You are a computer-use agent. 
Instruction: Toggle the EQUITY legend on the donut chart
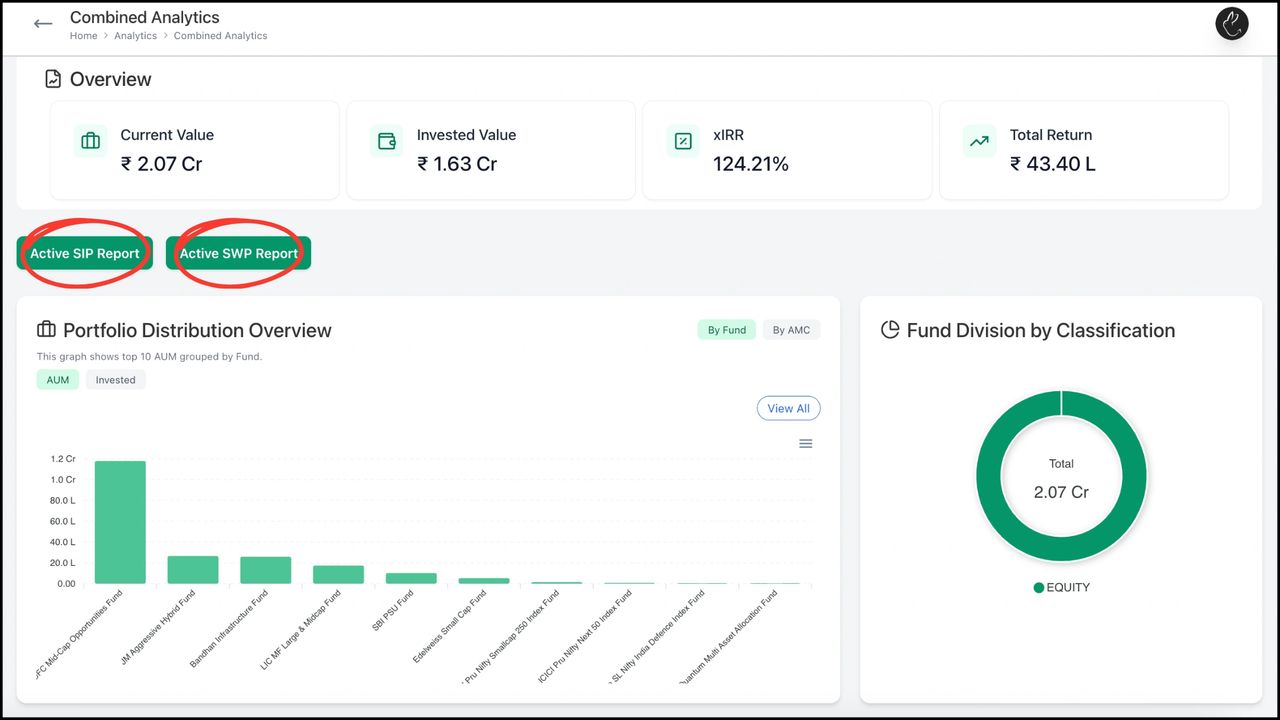click(x=1061, y=587)
